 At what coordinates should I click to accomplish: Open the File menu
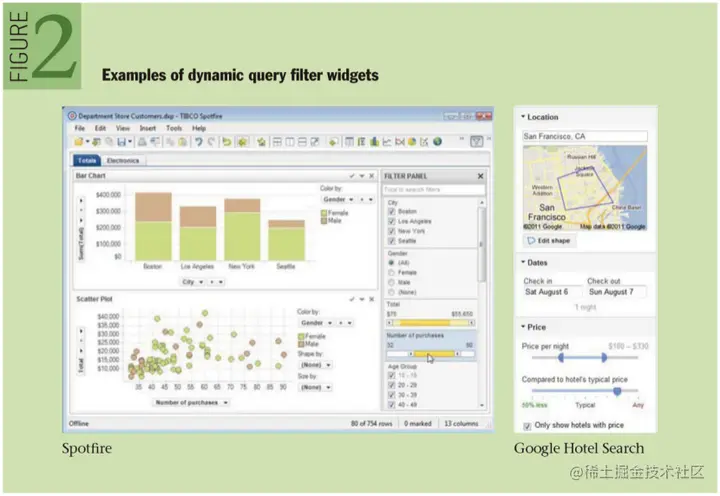(x=80, y=128)
